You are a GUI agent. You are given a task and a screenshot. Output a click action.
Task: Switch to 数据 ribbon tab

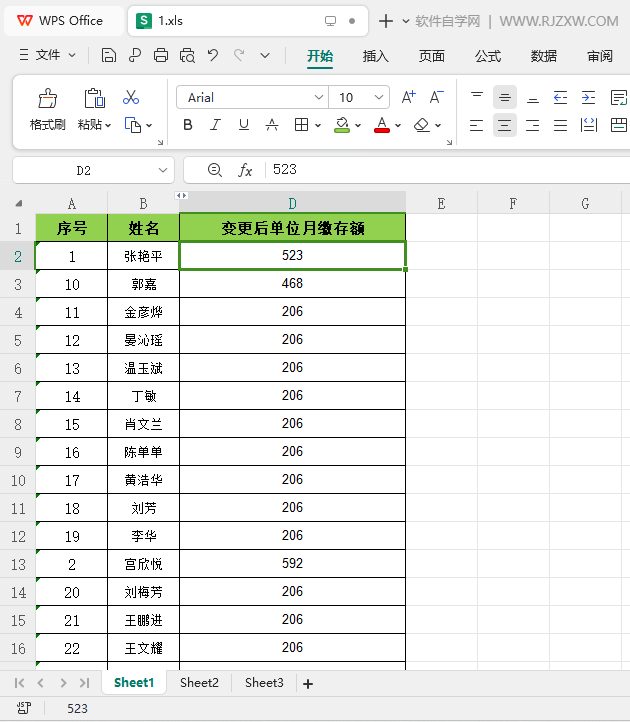[544, 56]
